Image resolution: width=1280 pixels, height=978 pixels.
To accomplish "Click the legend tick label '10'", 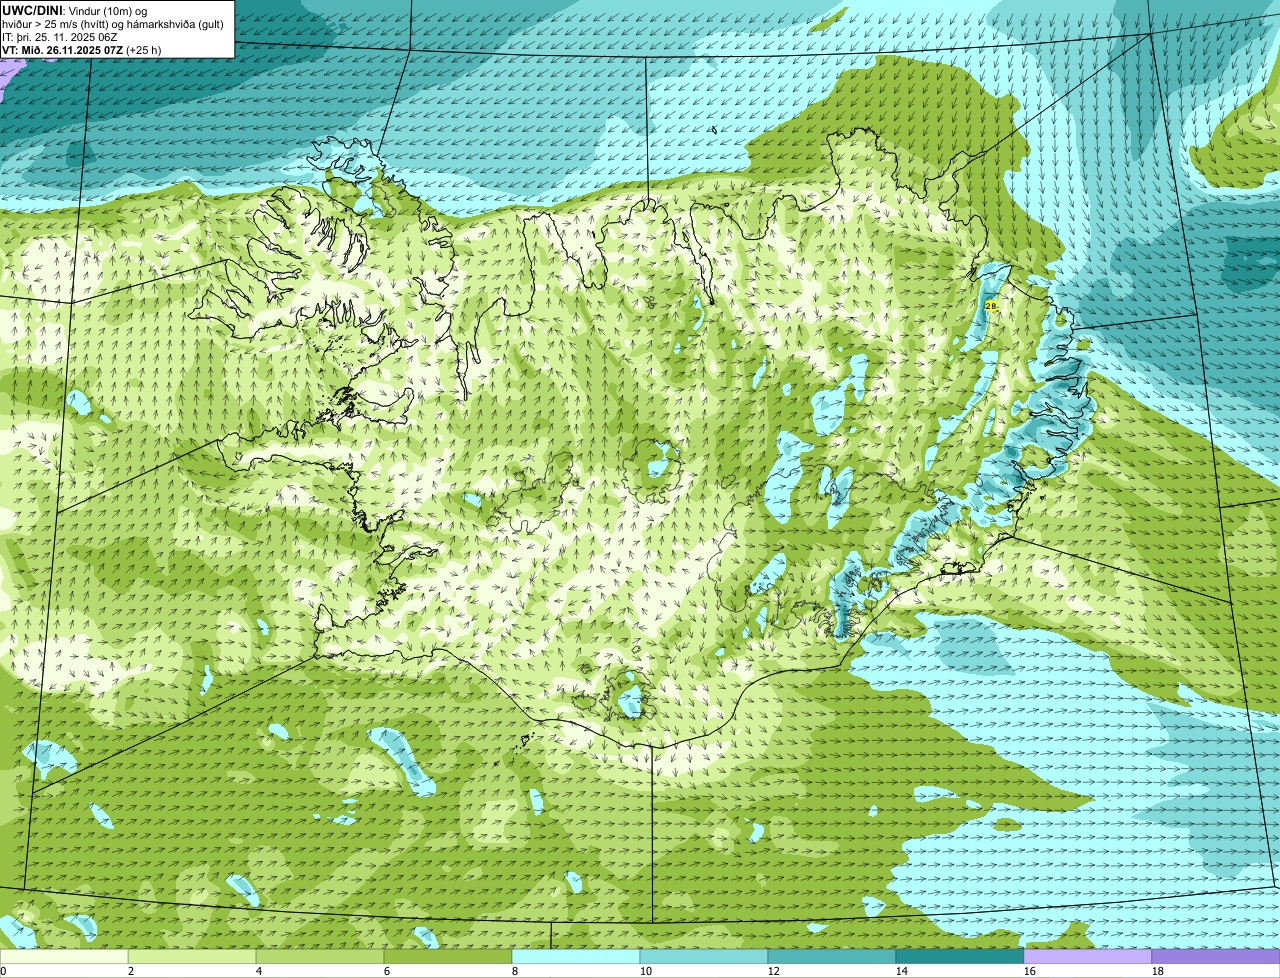I will pos(646,971).
